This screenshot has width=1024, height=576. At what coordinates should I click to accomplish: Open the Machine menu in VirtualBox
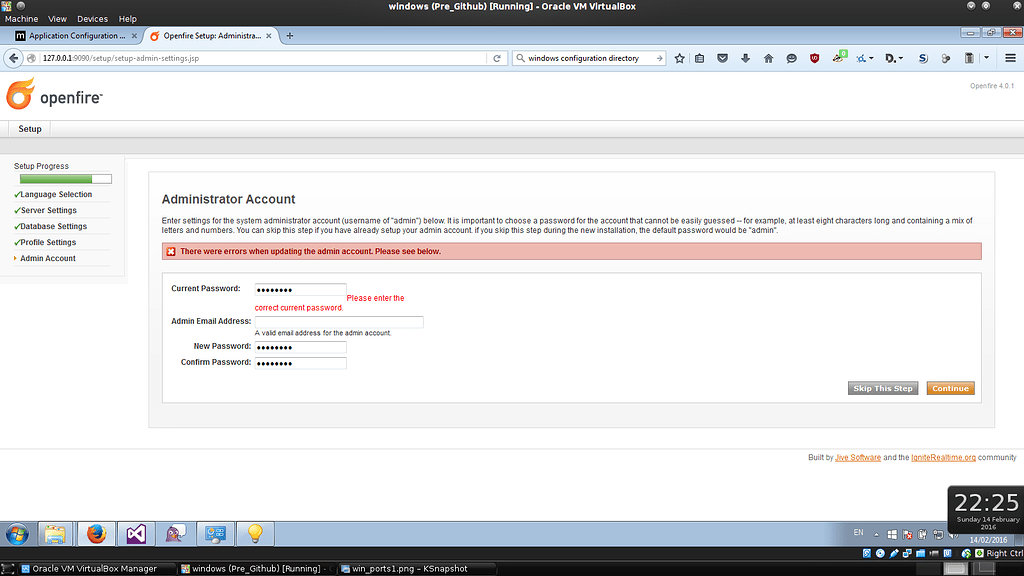[20, 18]
